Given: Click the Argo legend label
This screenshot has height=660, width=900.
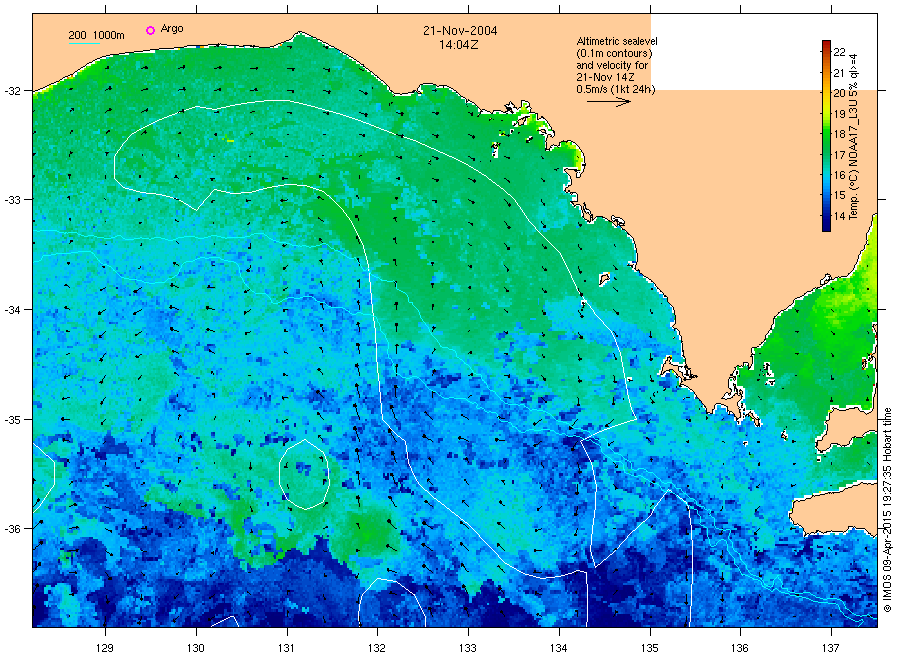Looking at the screenshot, I should click(x=172, y=29).
